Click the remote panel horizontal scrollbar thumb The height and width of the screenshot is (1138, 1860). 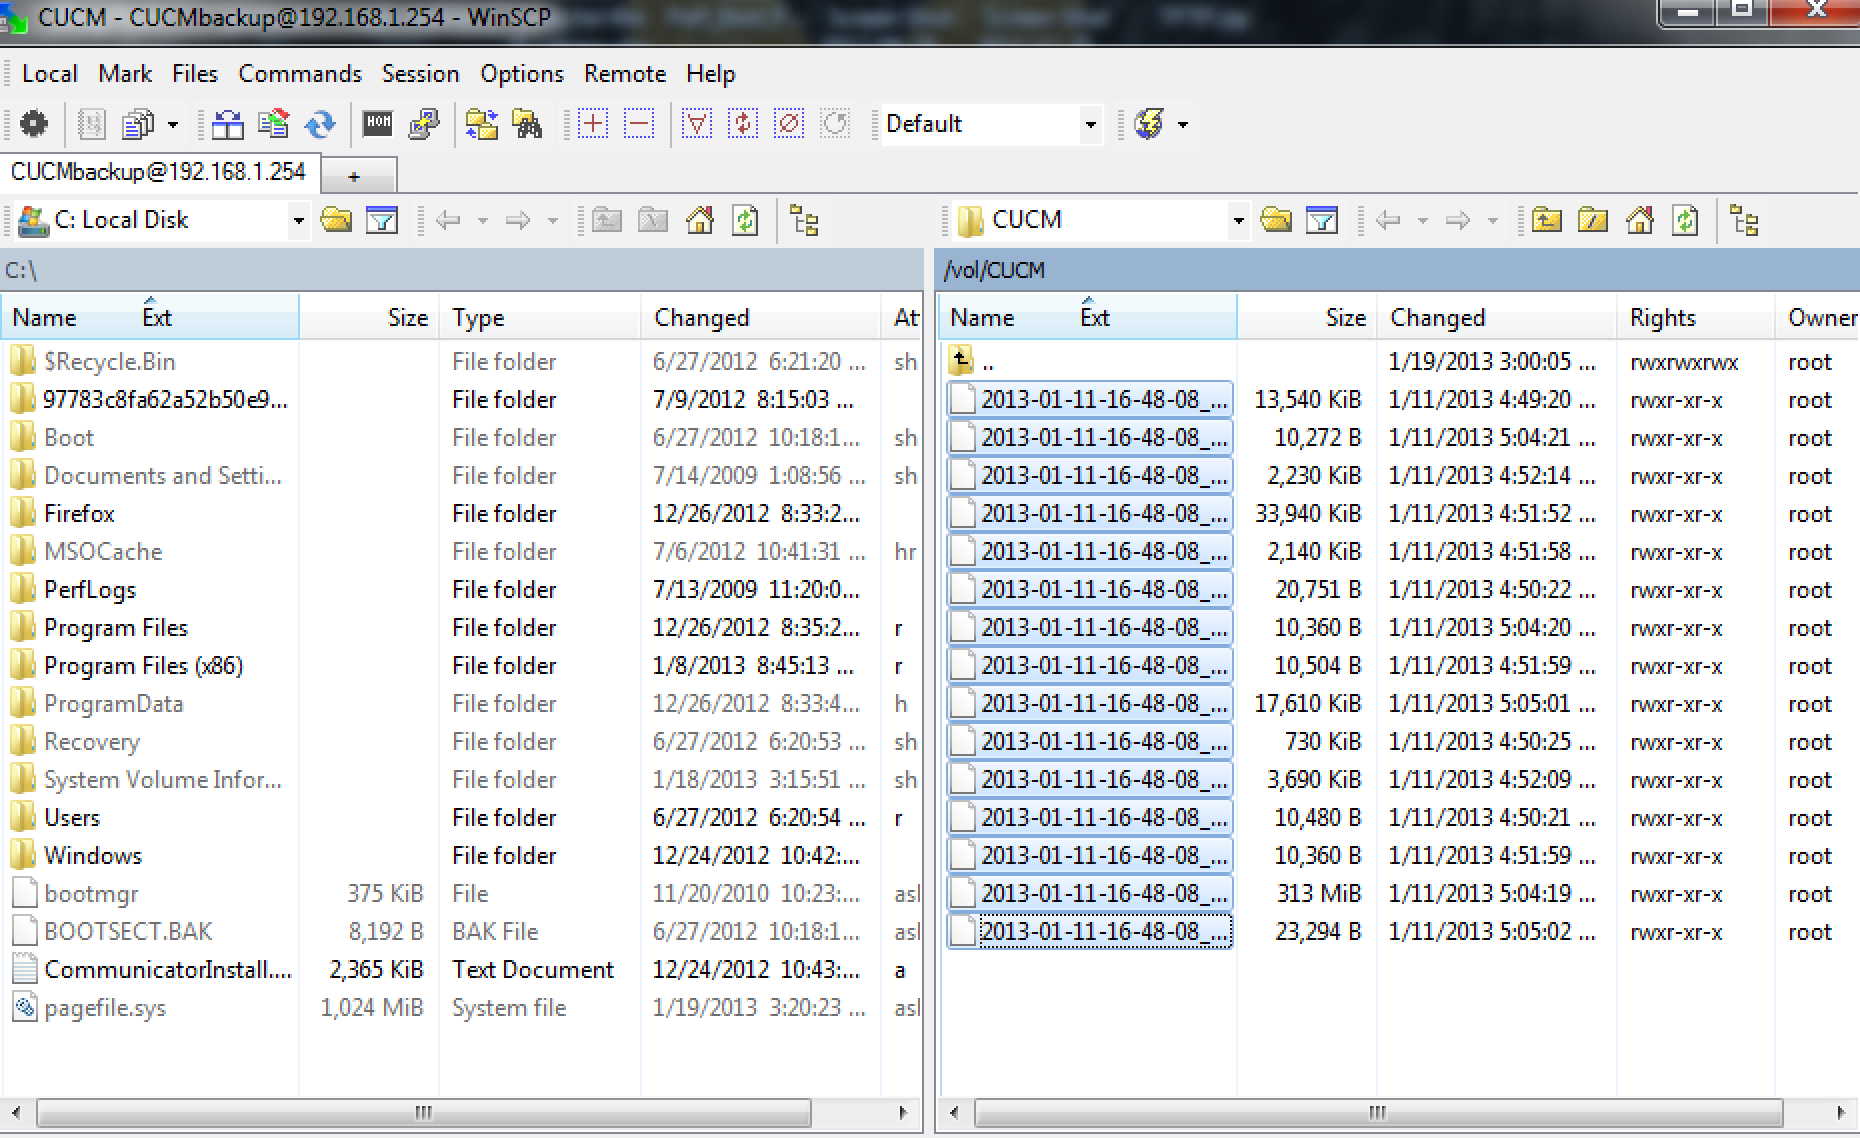click(x=1378, y=1112)
